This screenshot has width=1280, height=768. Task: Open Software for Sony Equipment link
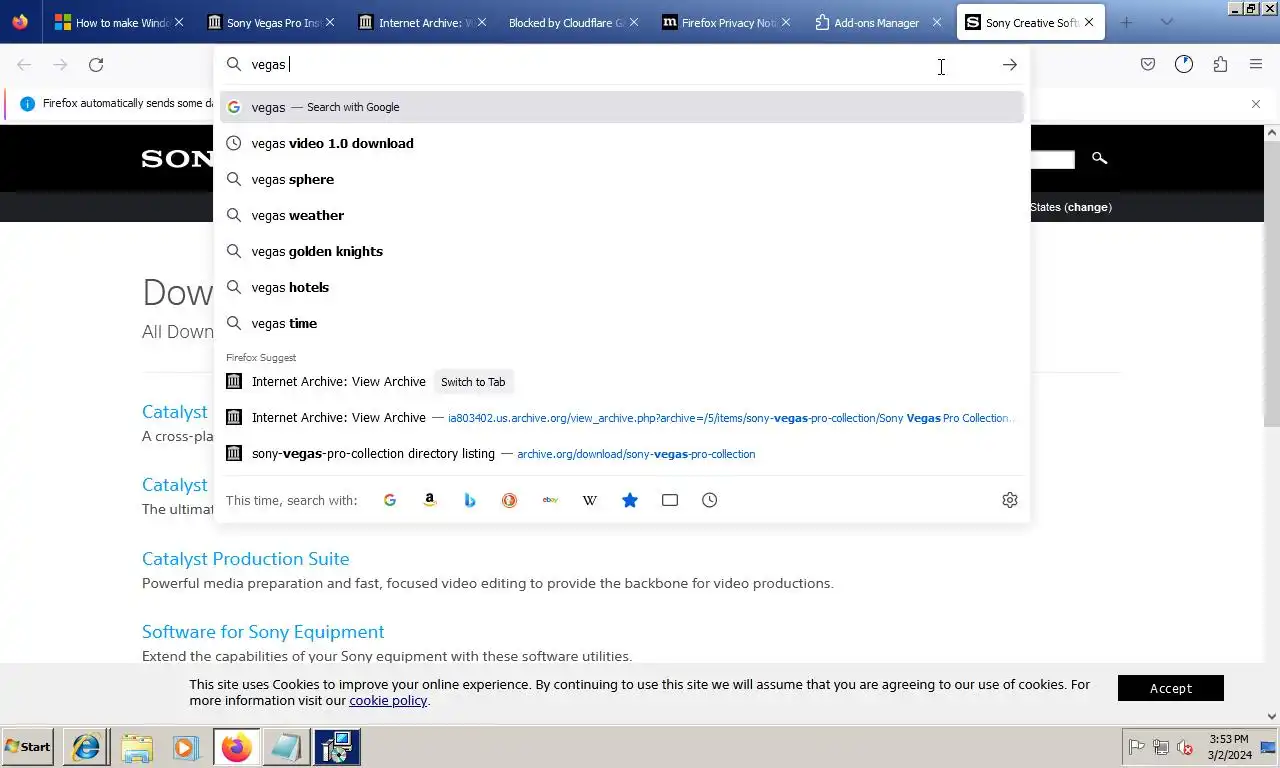263,631
